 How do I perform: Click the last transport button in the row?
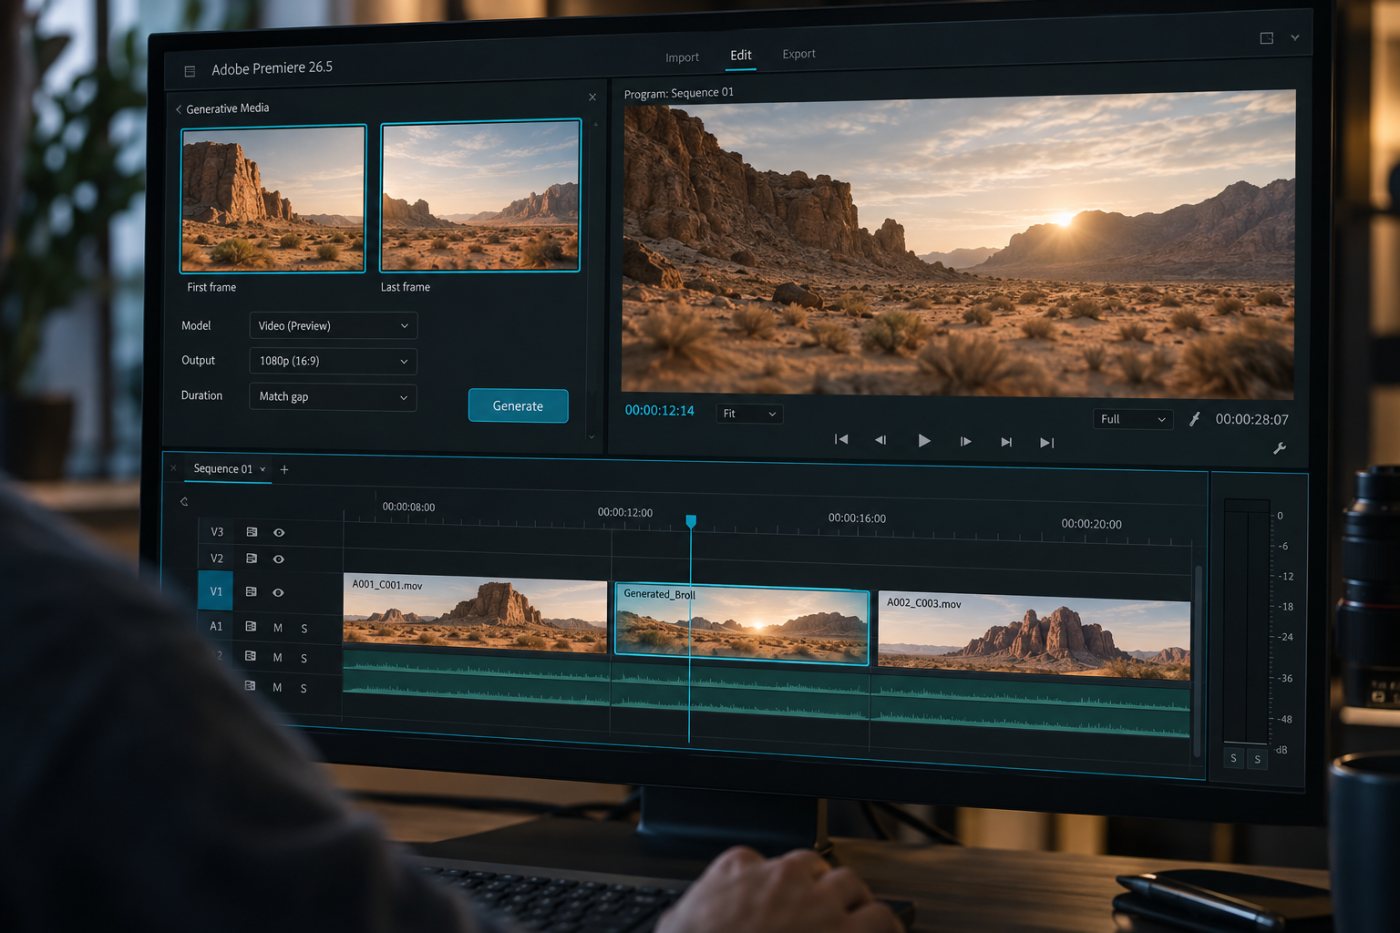1047,442
